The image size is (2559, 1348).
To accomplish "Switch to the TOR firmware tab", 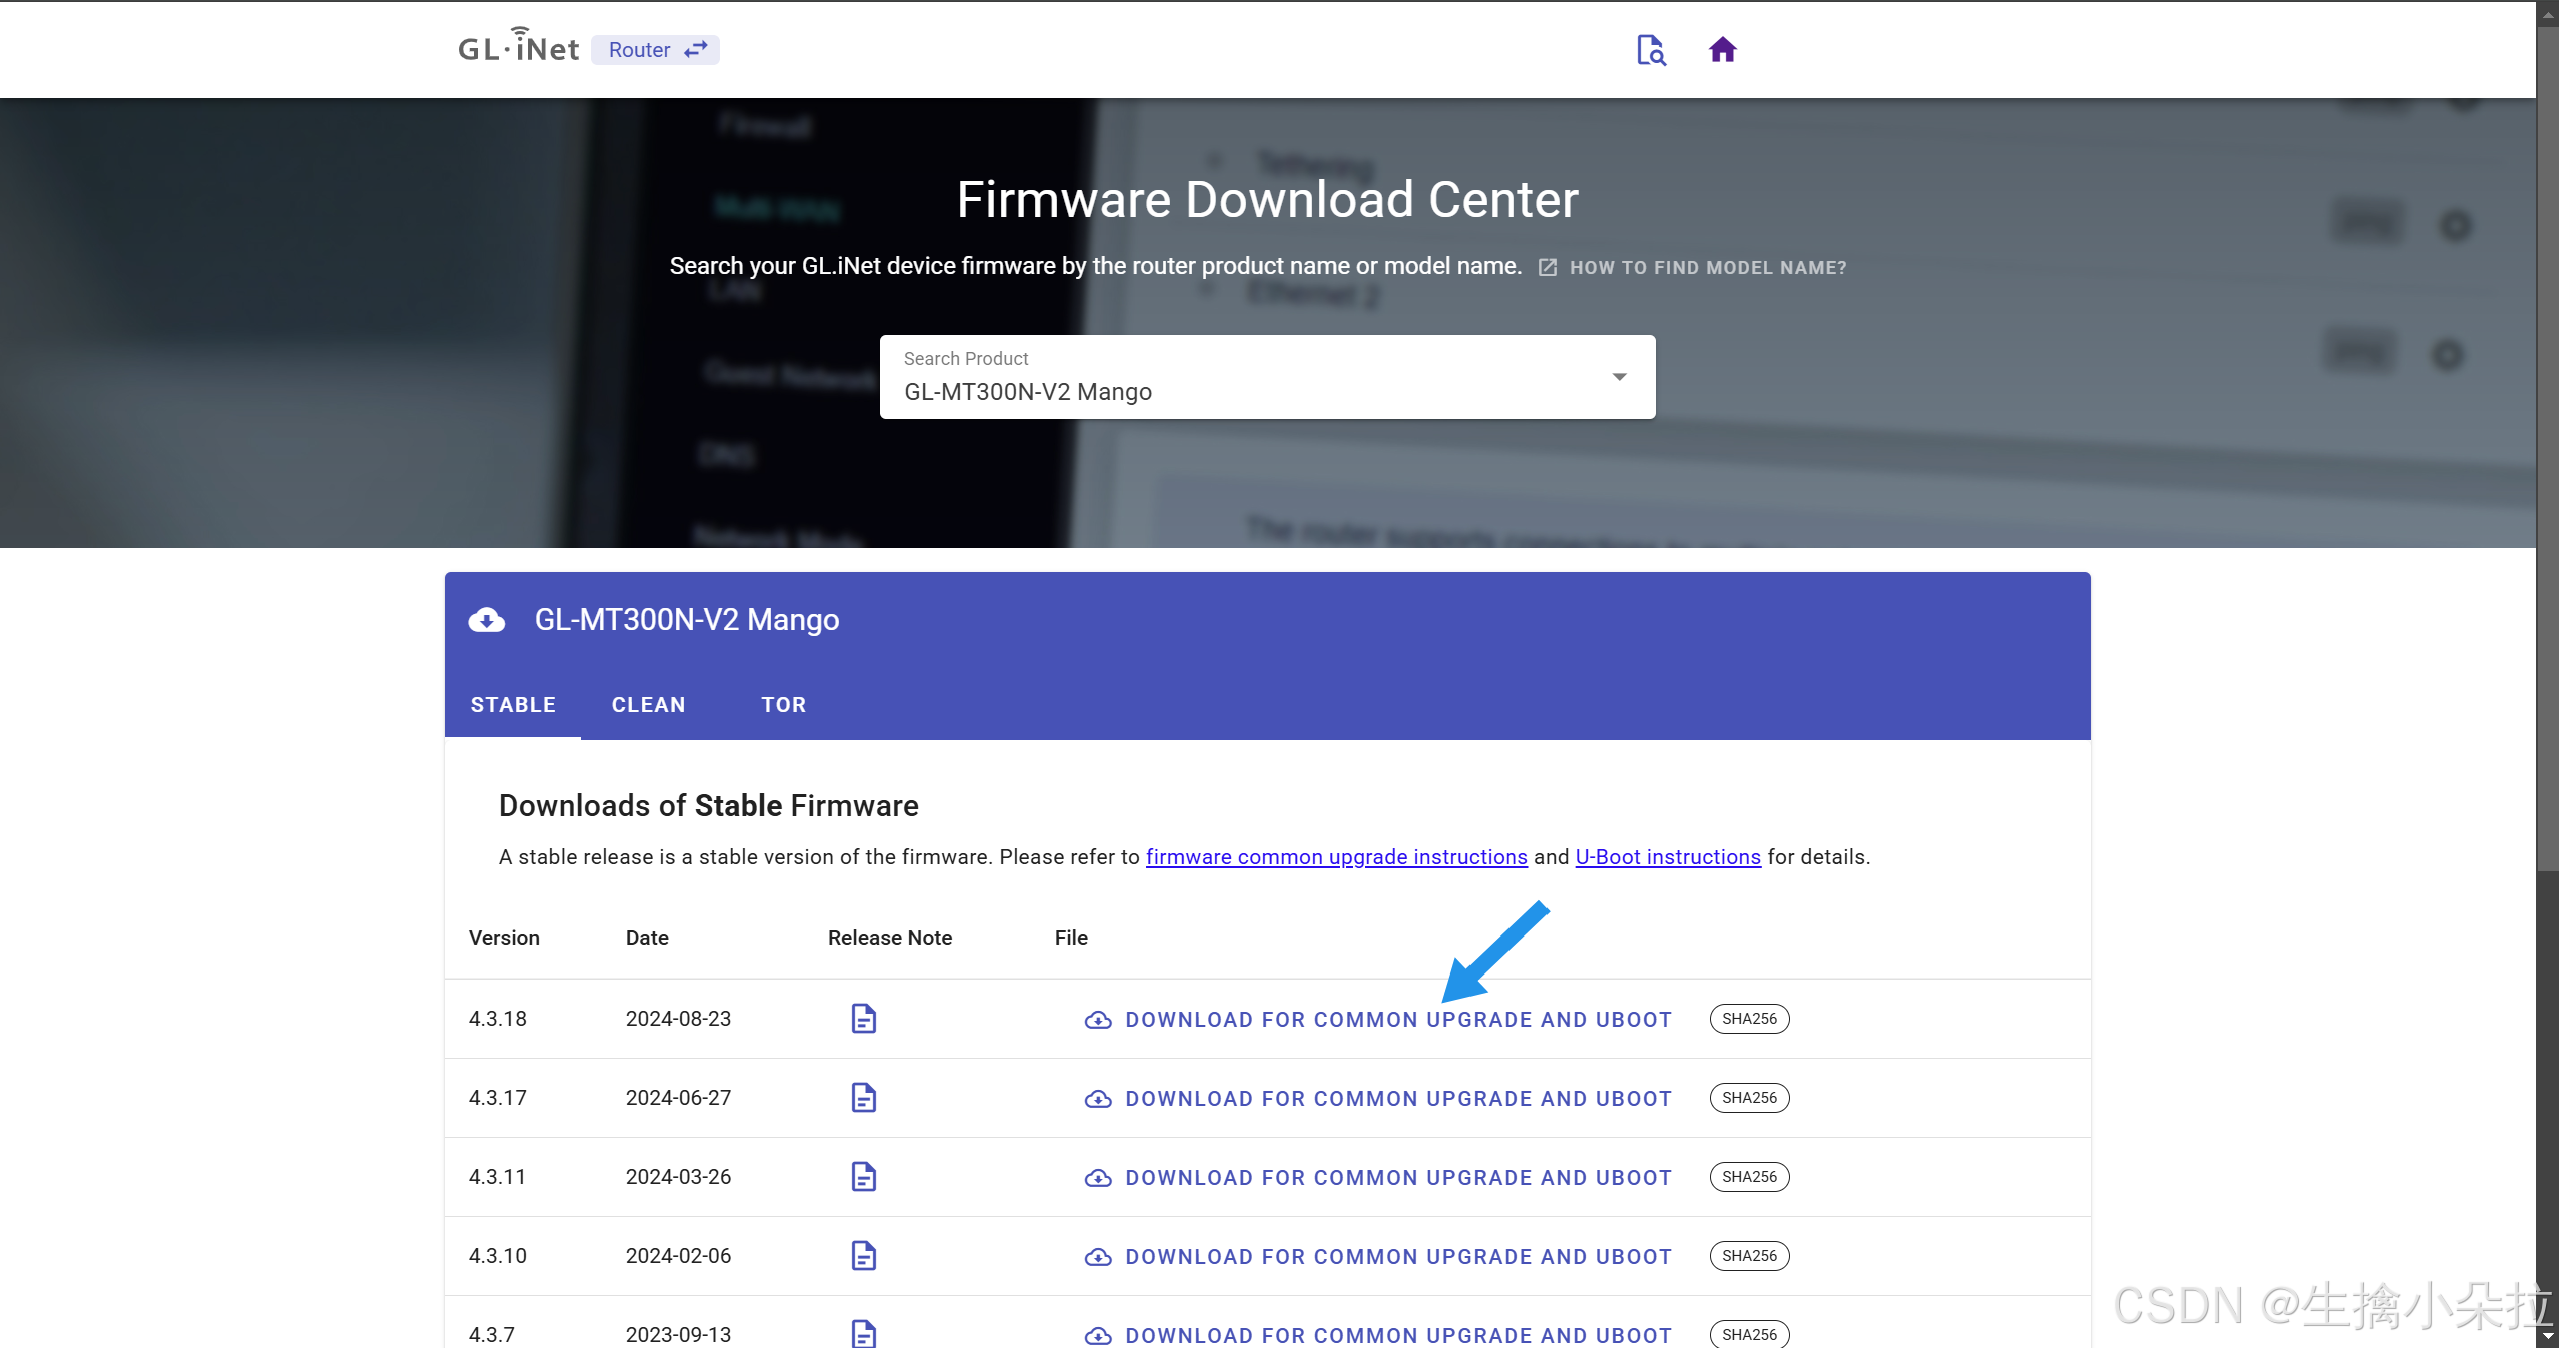I will click(x=783, y=705).
